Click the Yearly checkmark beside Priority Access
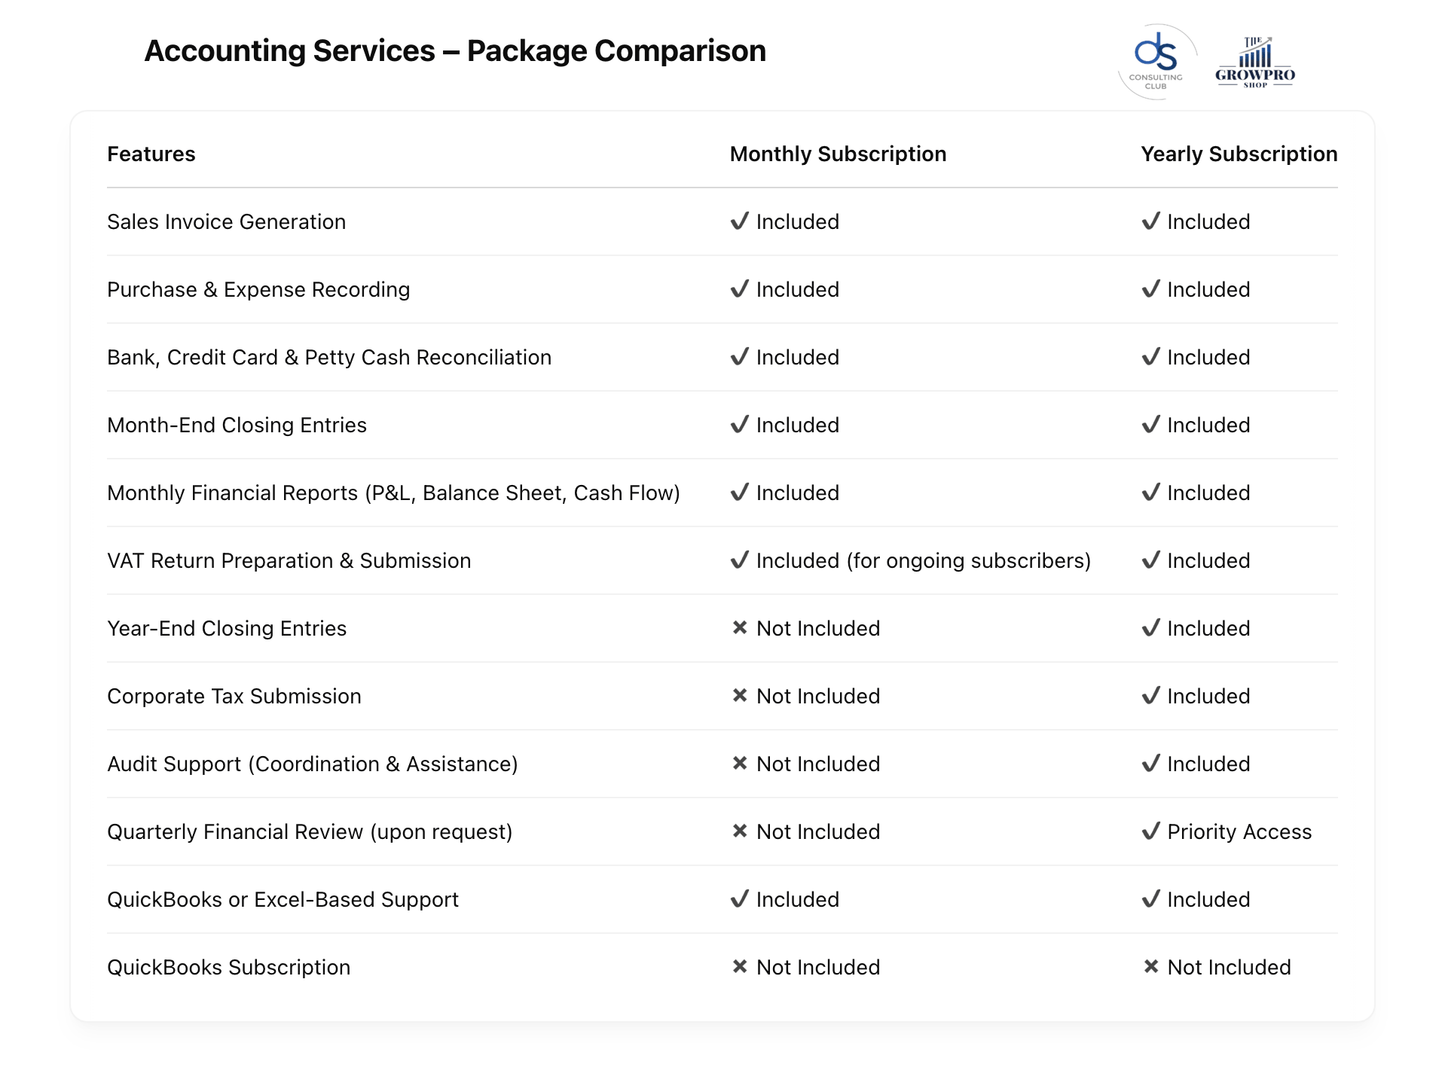 click(1151, 831)
